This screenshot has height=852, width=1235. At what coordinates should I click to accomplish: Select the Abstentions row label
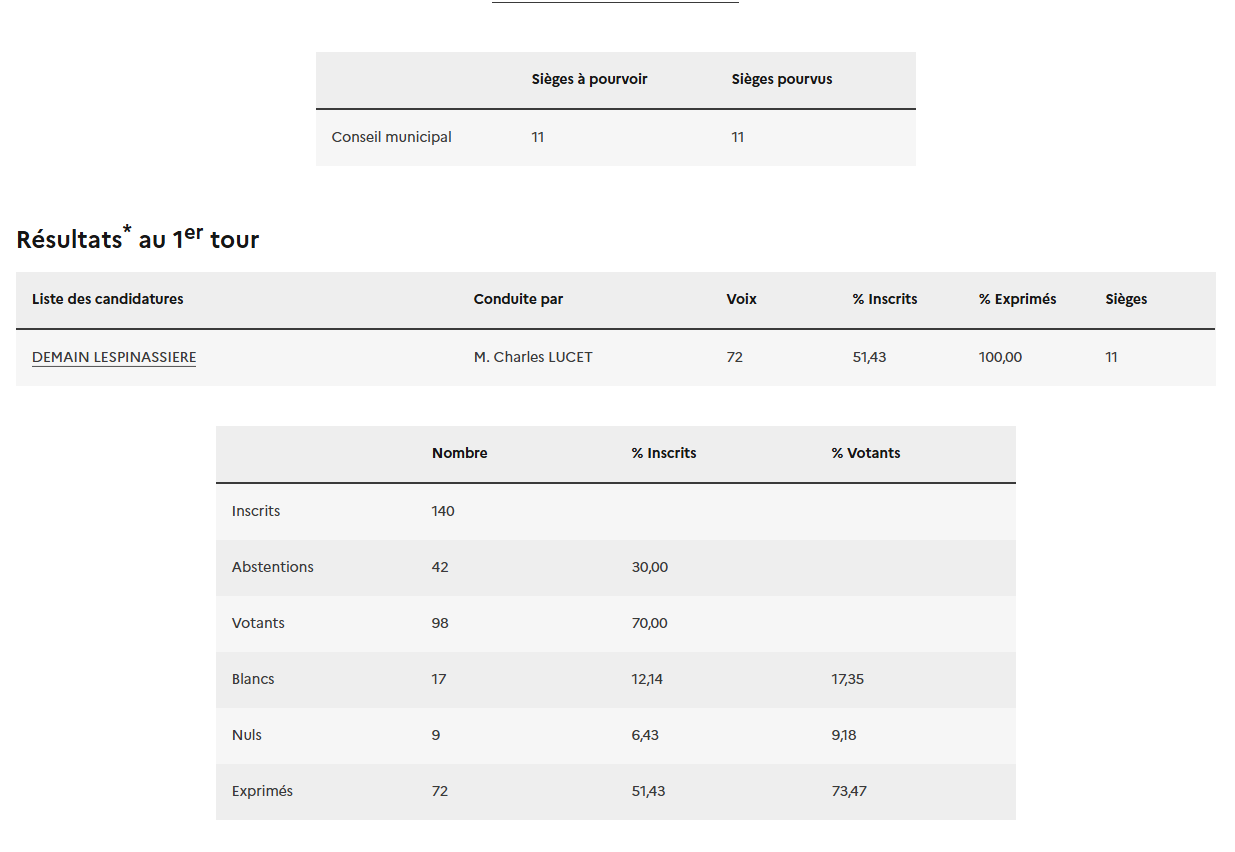point(272,567)
